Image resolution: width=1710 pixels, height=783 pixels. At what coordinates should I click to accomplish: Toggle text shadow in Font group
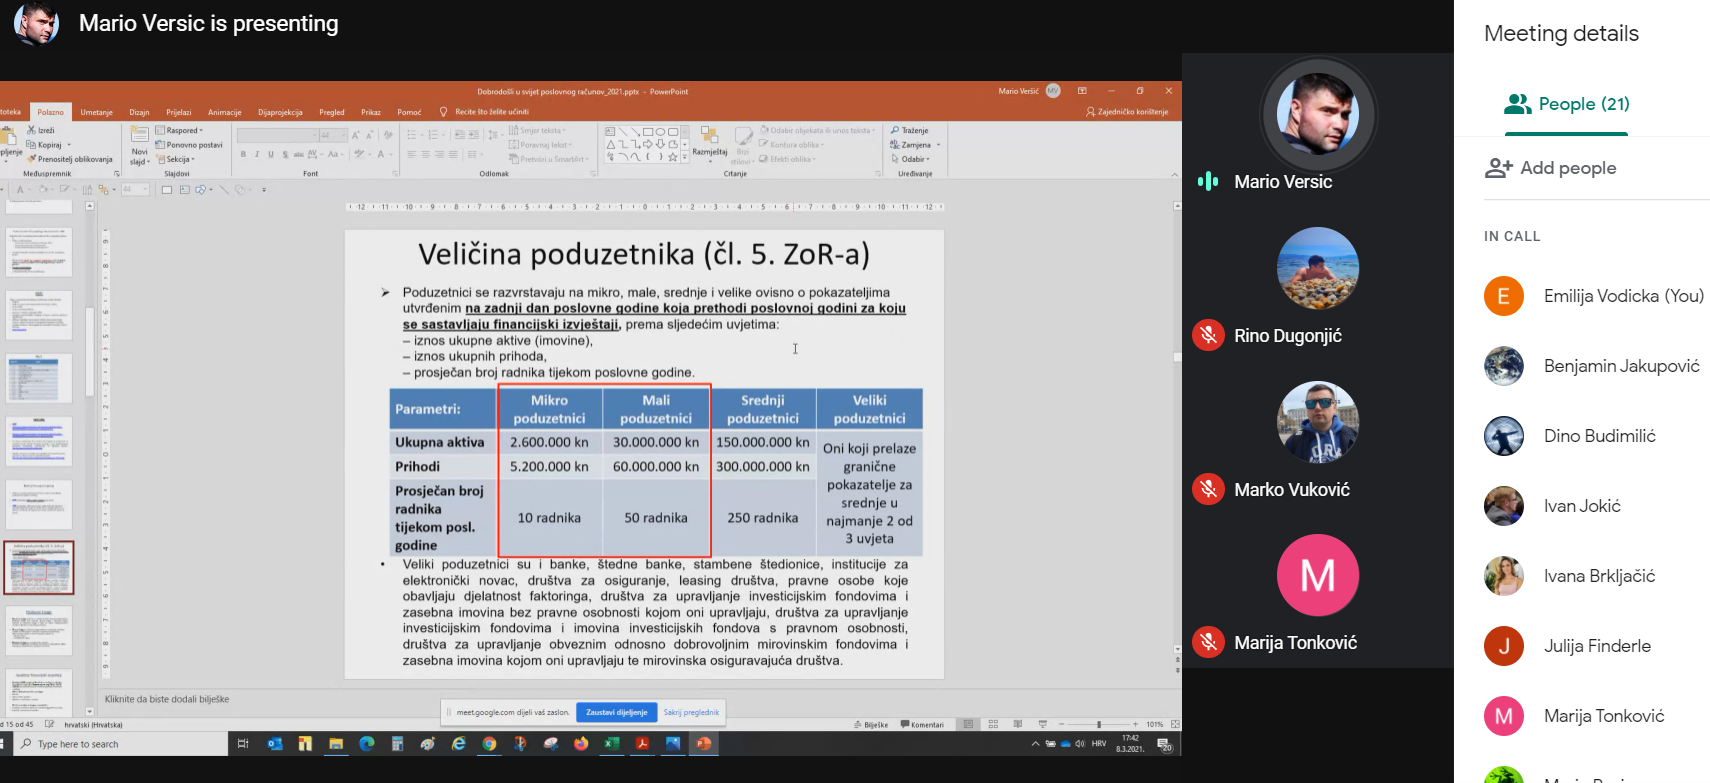[285, 154]
